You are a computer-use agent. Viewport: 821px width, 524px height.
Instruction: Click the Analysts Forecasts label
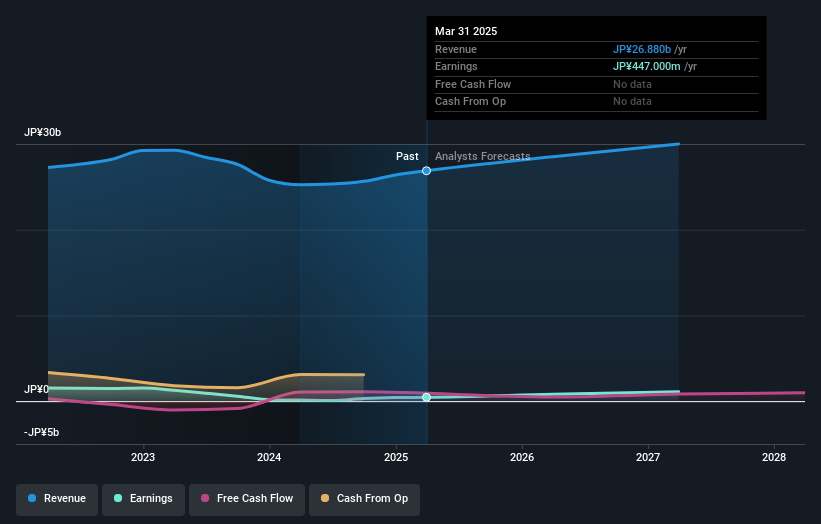(482, 156)
